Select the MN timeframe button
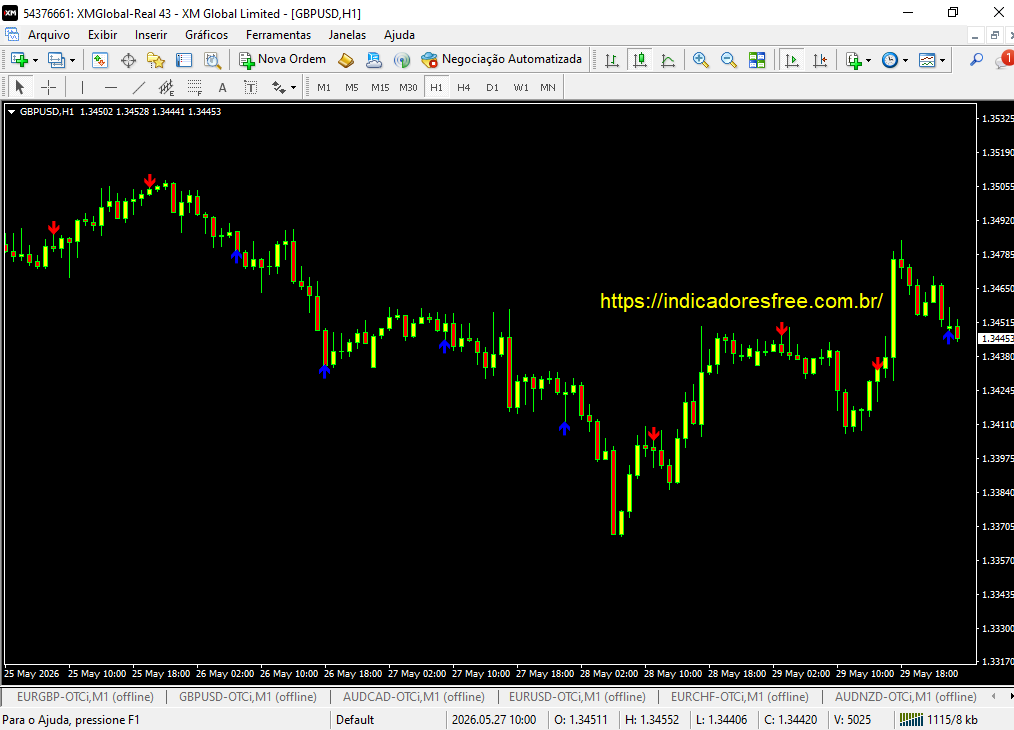Screen dimensions: 1014x730 click(x=548, y=87)
